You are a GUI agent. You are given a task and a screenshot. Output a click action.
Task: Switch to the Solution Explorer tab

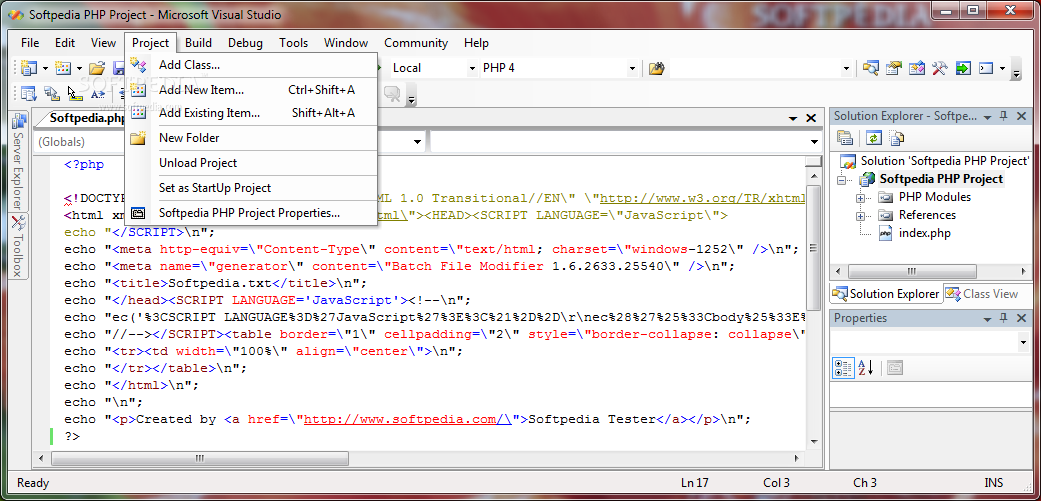[886, 293]
